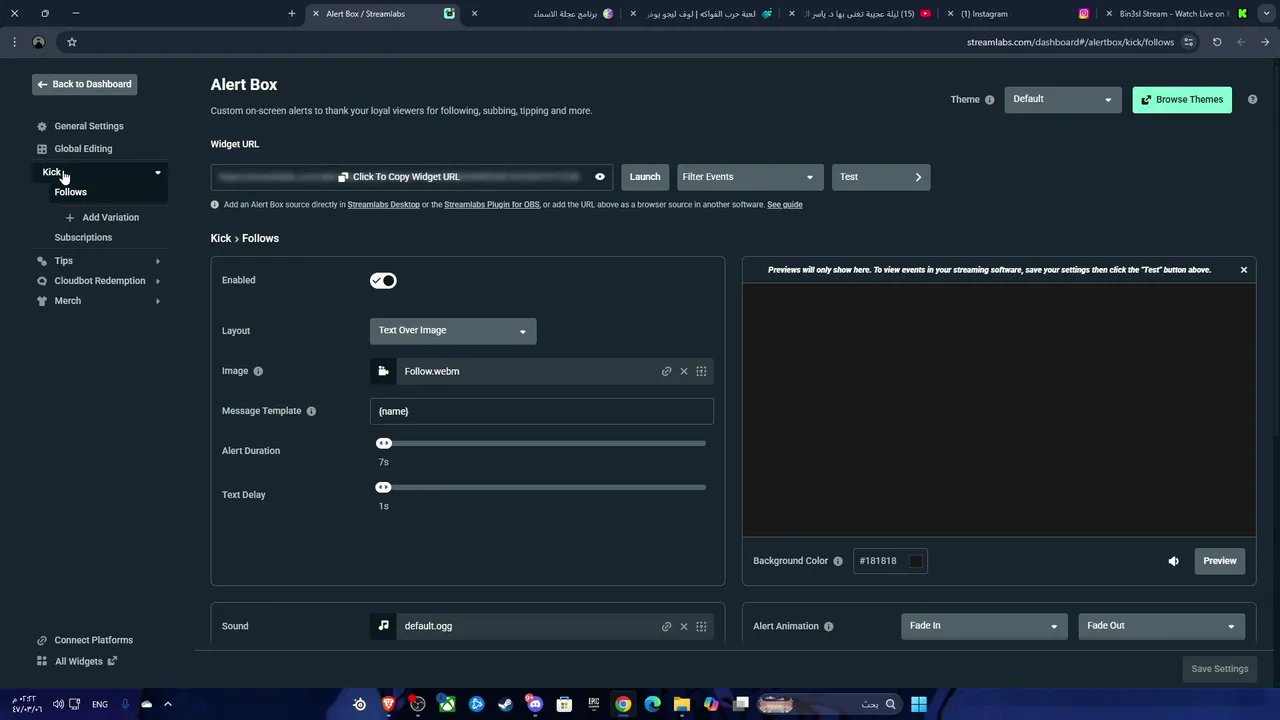Open the Test menu button
Image resolution: width=1280 pixels, height=720 pixels.
(x=881, y=177)
